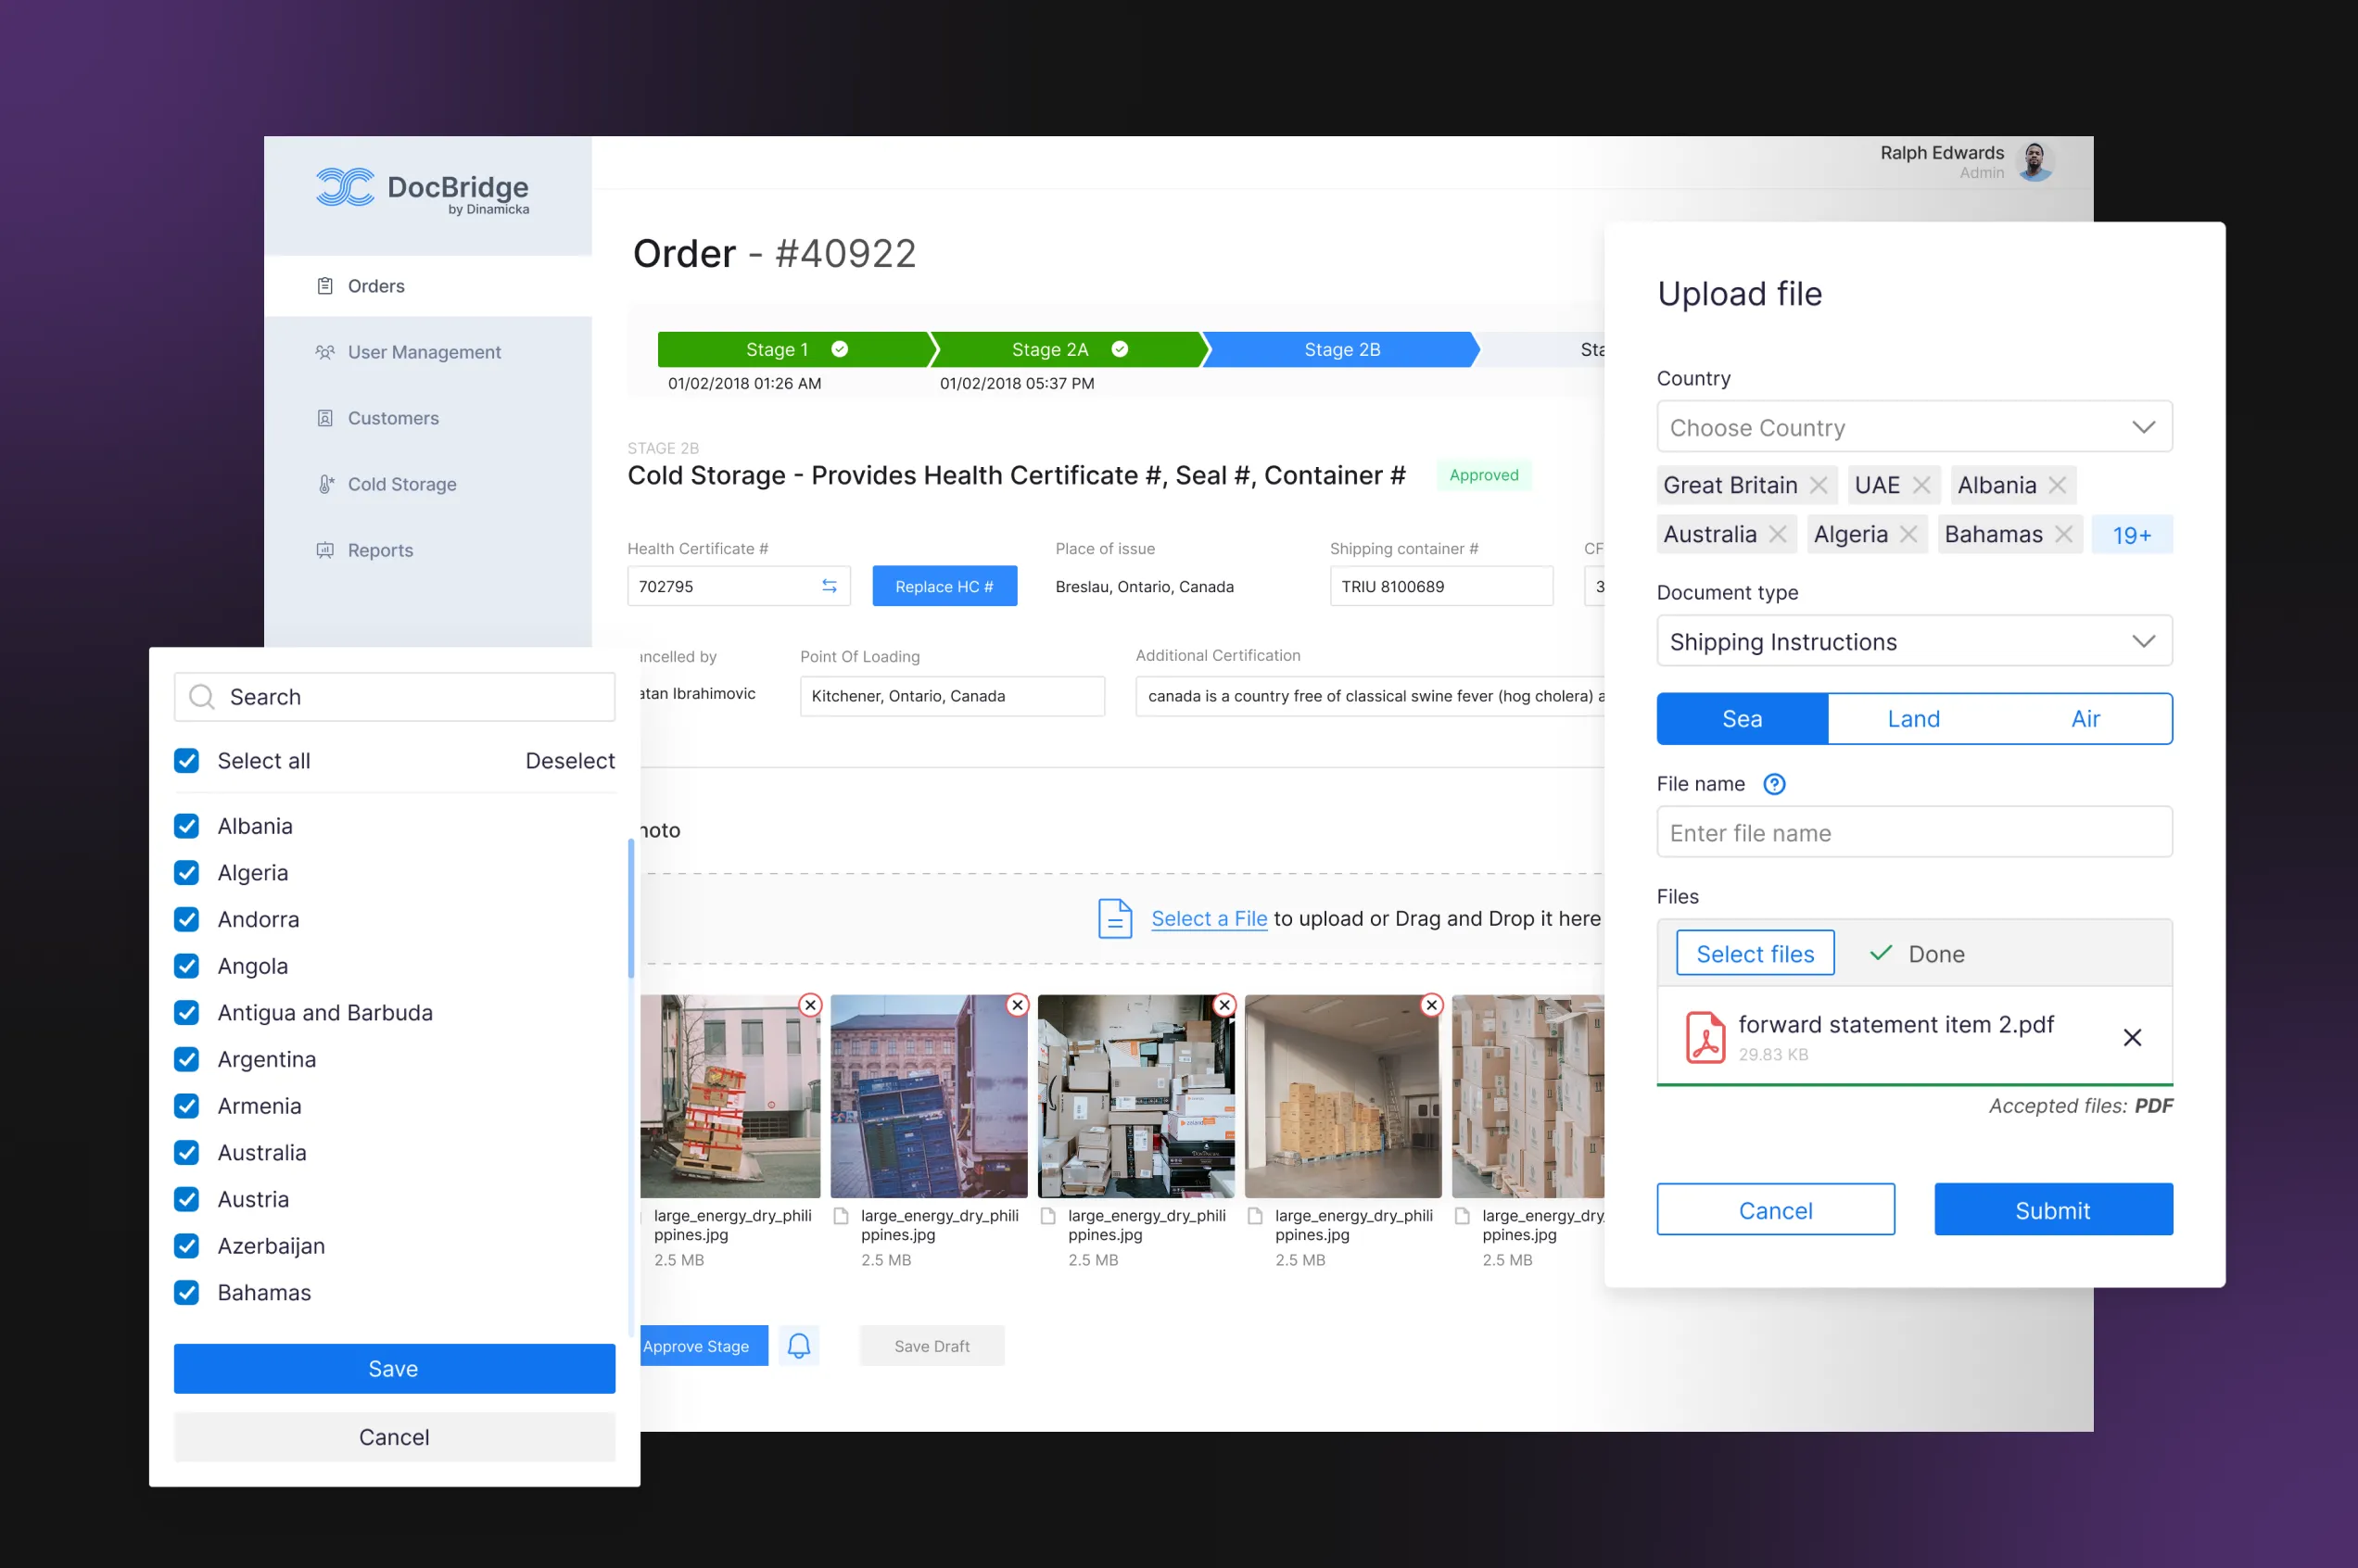2358x1568 pixels.
Task: Click the File name help question icon
Action: point(1774,784)
